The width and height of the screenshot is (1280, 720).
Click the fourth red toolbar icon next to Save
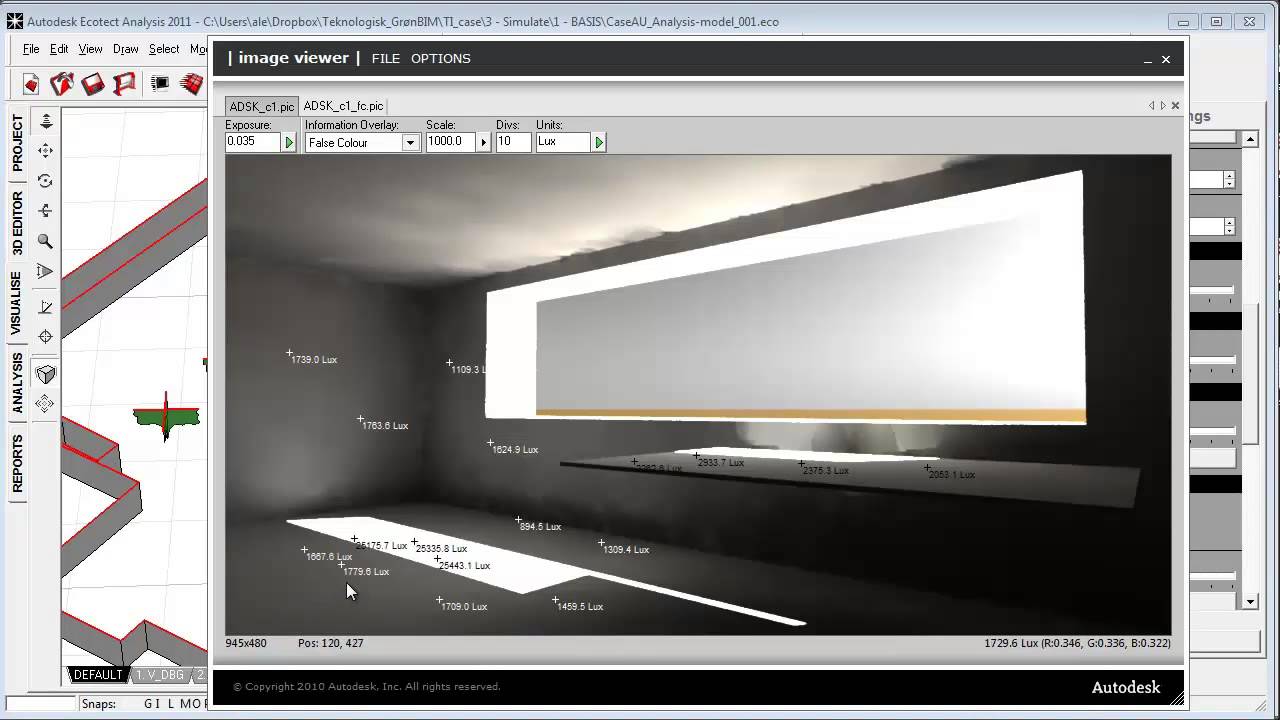[124, 84]
